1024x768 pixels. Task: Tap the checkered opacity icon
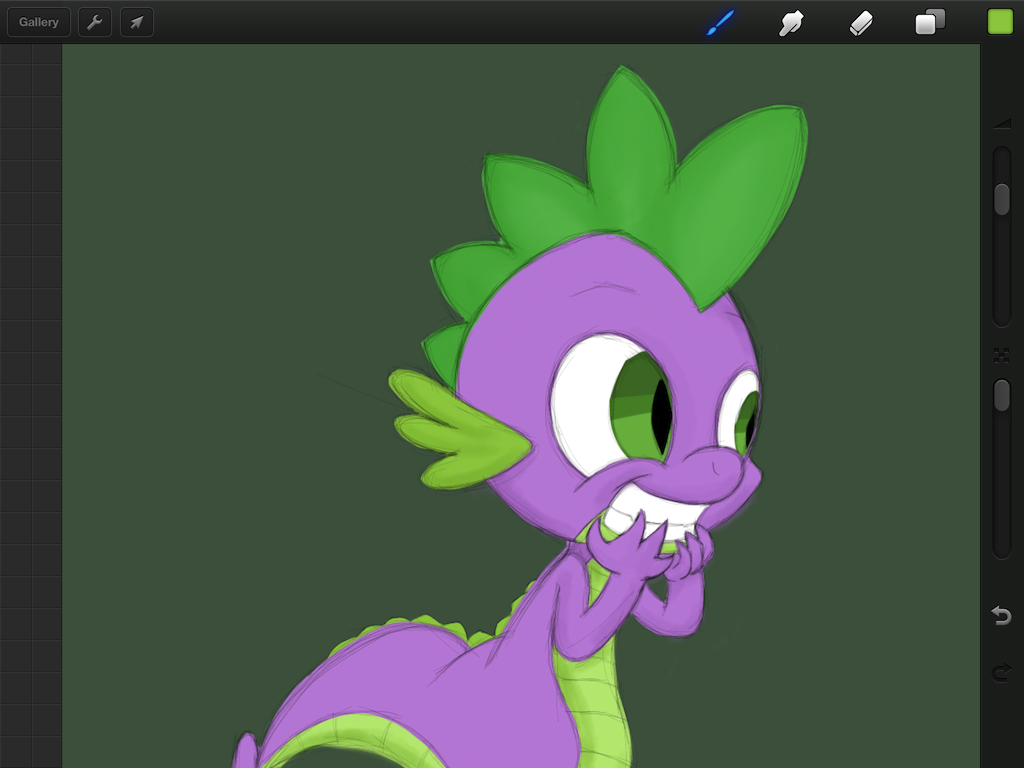click(1002, 354)
